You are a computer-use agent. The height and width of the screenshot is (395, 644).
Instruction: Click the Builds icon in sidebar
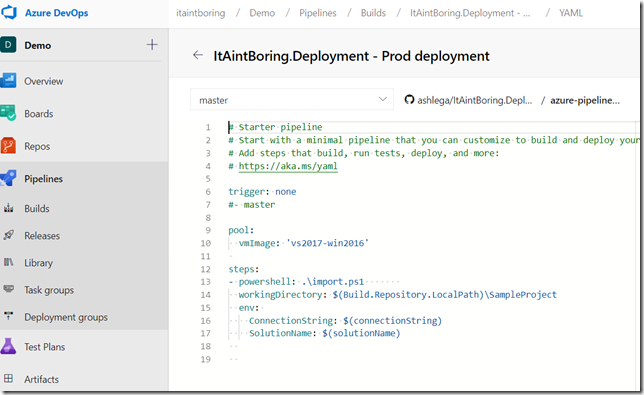[x=9, y=208]
